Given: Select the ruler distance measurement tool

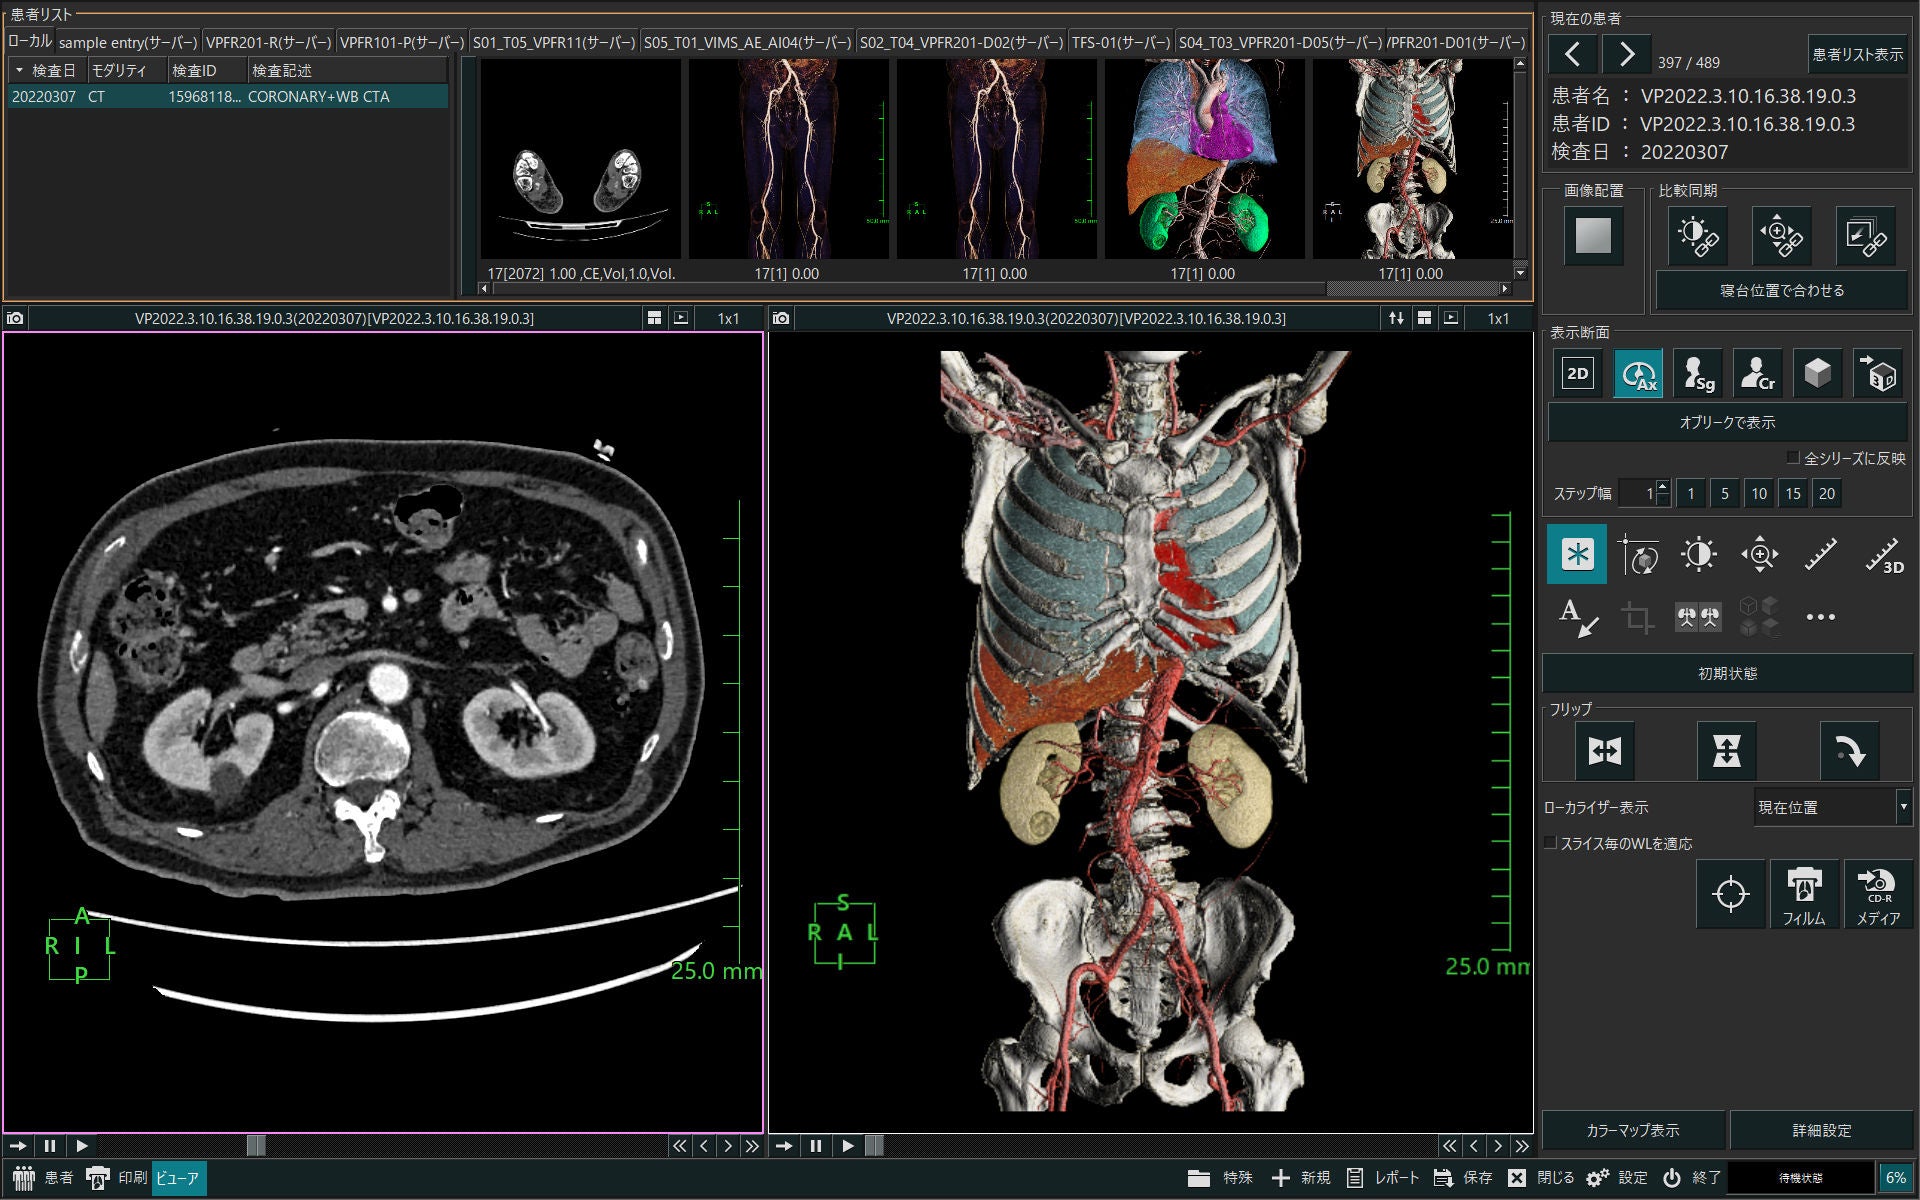Looking at the screenshot, I should click(x=1821, y=554).
